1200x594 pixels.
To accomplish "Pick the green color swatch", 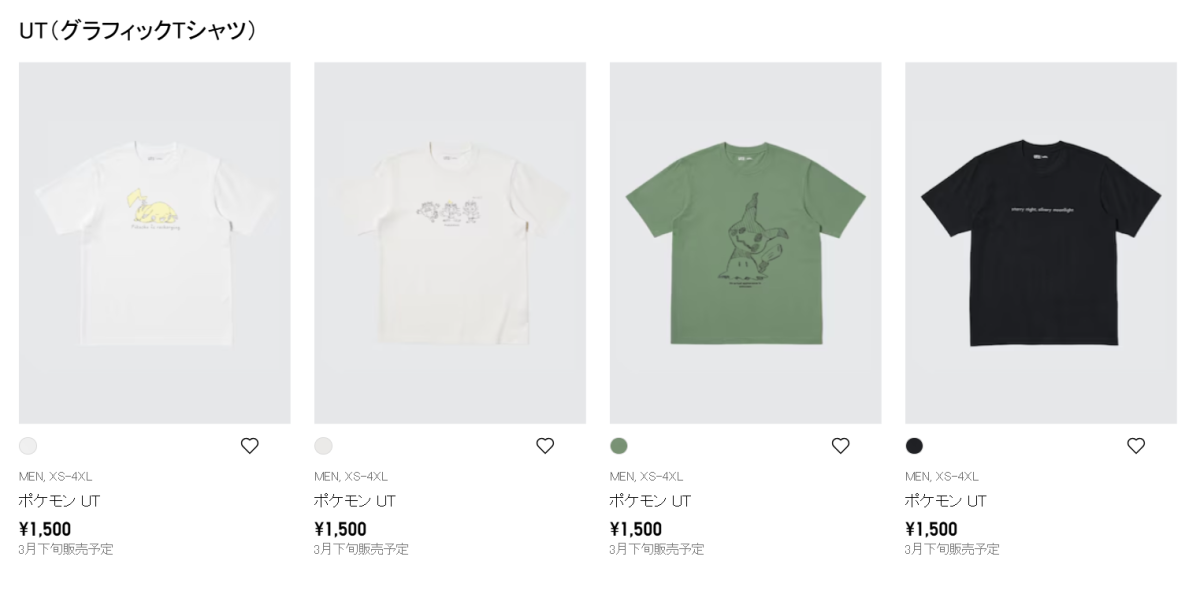I will (x=619, y=446).
